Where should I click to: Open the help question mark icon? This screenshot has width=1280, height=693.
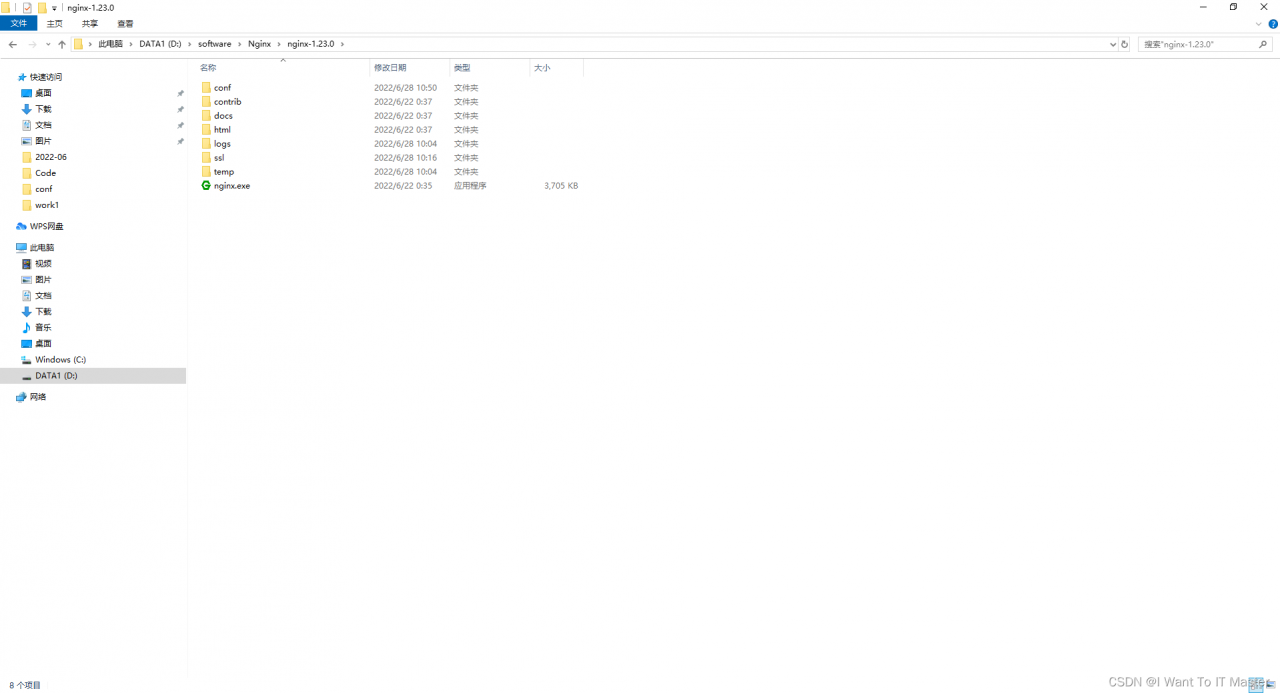click(x=1273, y=23)
